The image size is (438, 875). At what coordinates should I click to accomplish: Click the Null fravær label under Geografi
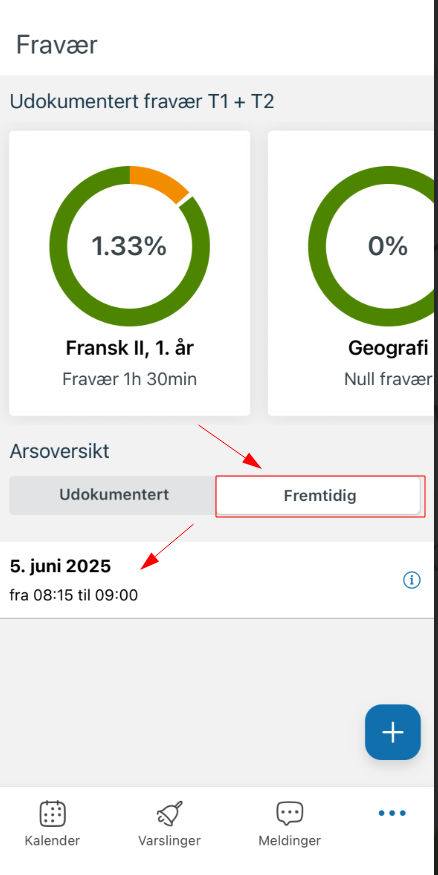coord(388,379)
